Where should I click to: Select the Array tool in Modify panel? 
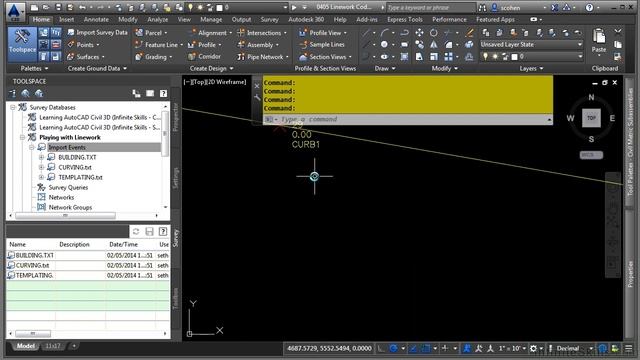[449, 57]
